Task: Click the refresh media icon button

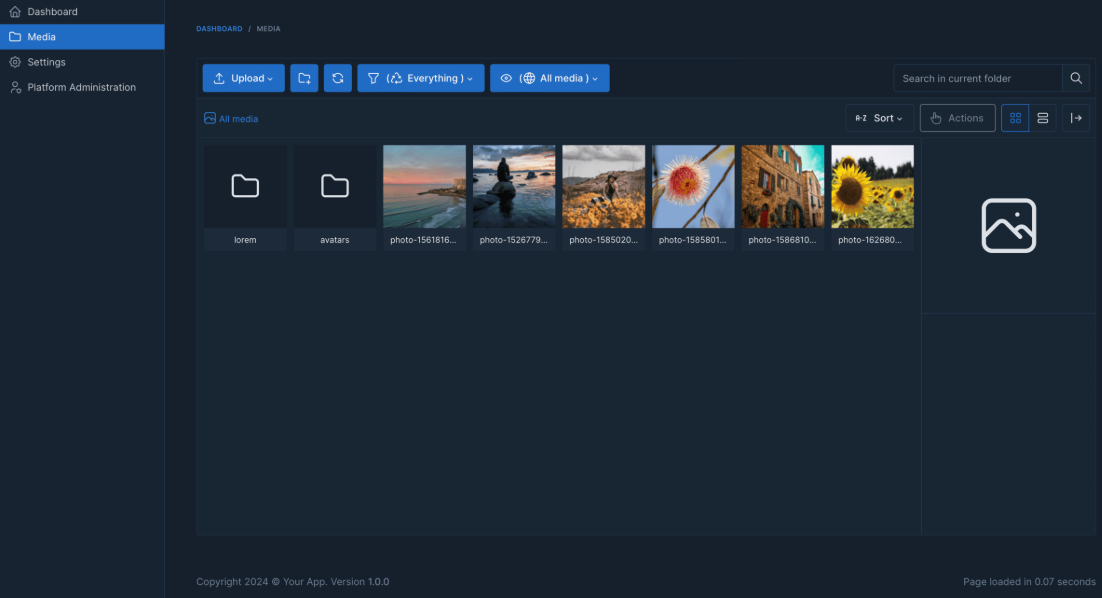Action: (338, 78)
